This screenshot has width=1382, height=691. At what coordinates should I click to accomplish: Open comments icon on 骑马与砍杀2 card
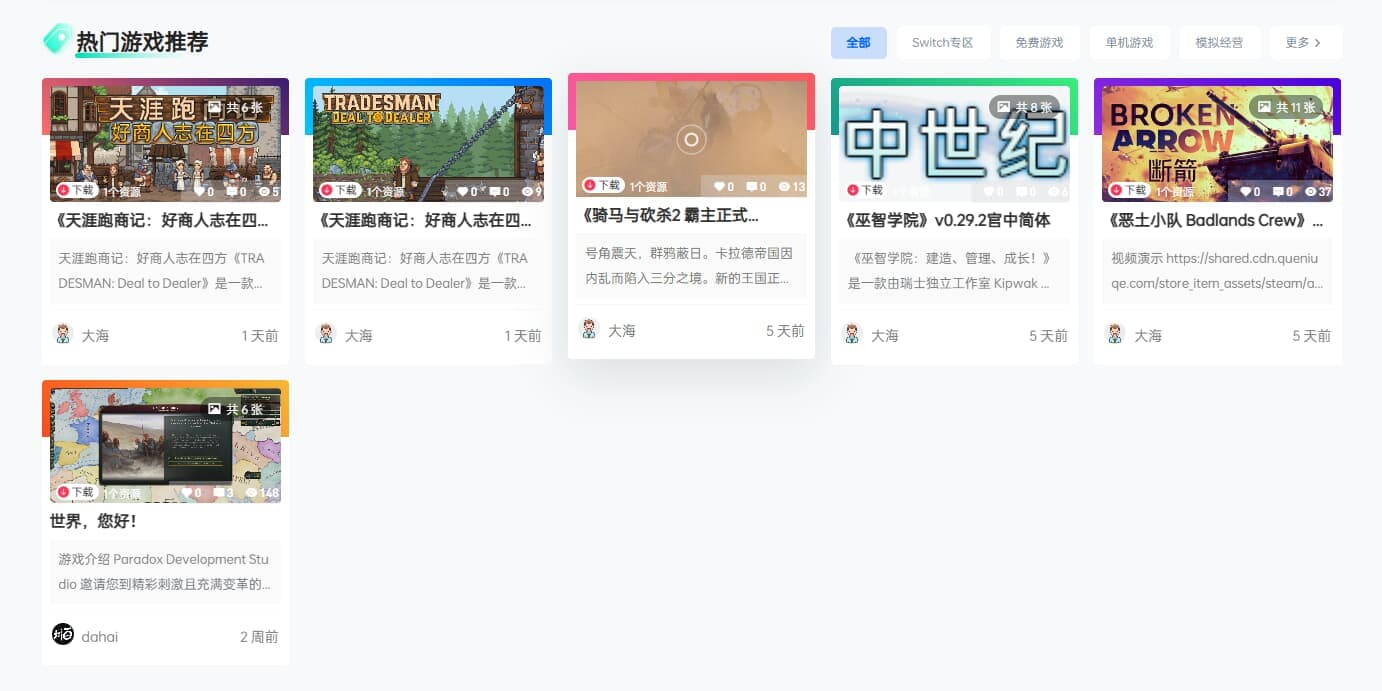(751, 186)
